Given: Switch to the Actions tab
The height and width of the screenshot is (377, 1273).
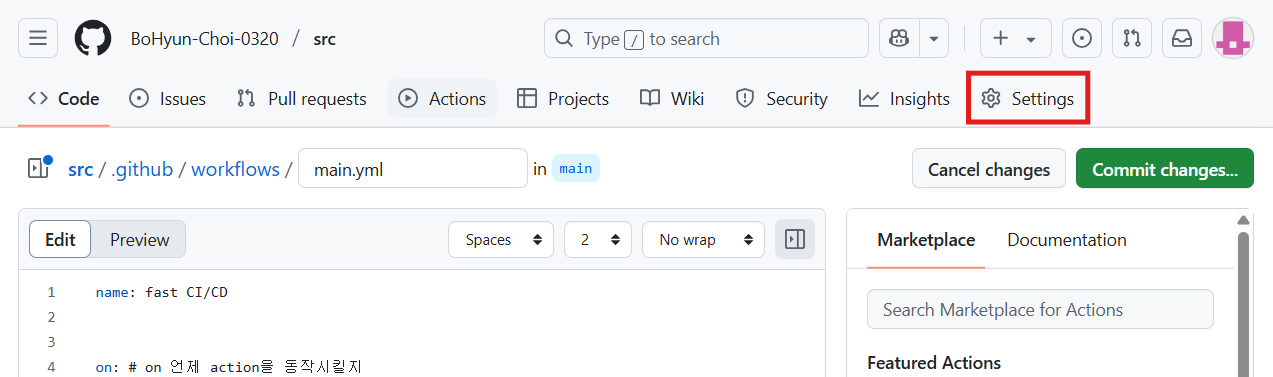Looking at the screenshot, I should (442, 99).
